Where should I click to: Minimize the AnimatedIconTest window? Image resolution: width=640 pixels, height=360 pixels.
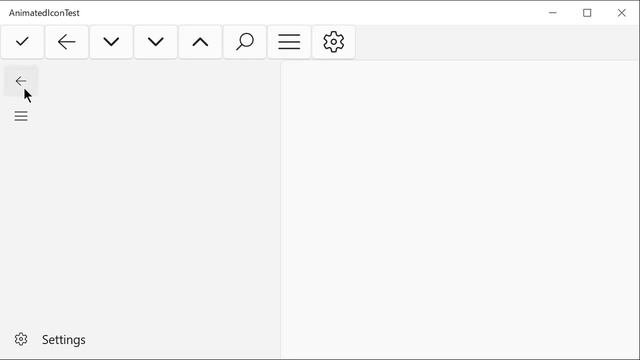coord(553,13)
